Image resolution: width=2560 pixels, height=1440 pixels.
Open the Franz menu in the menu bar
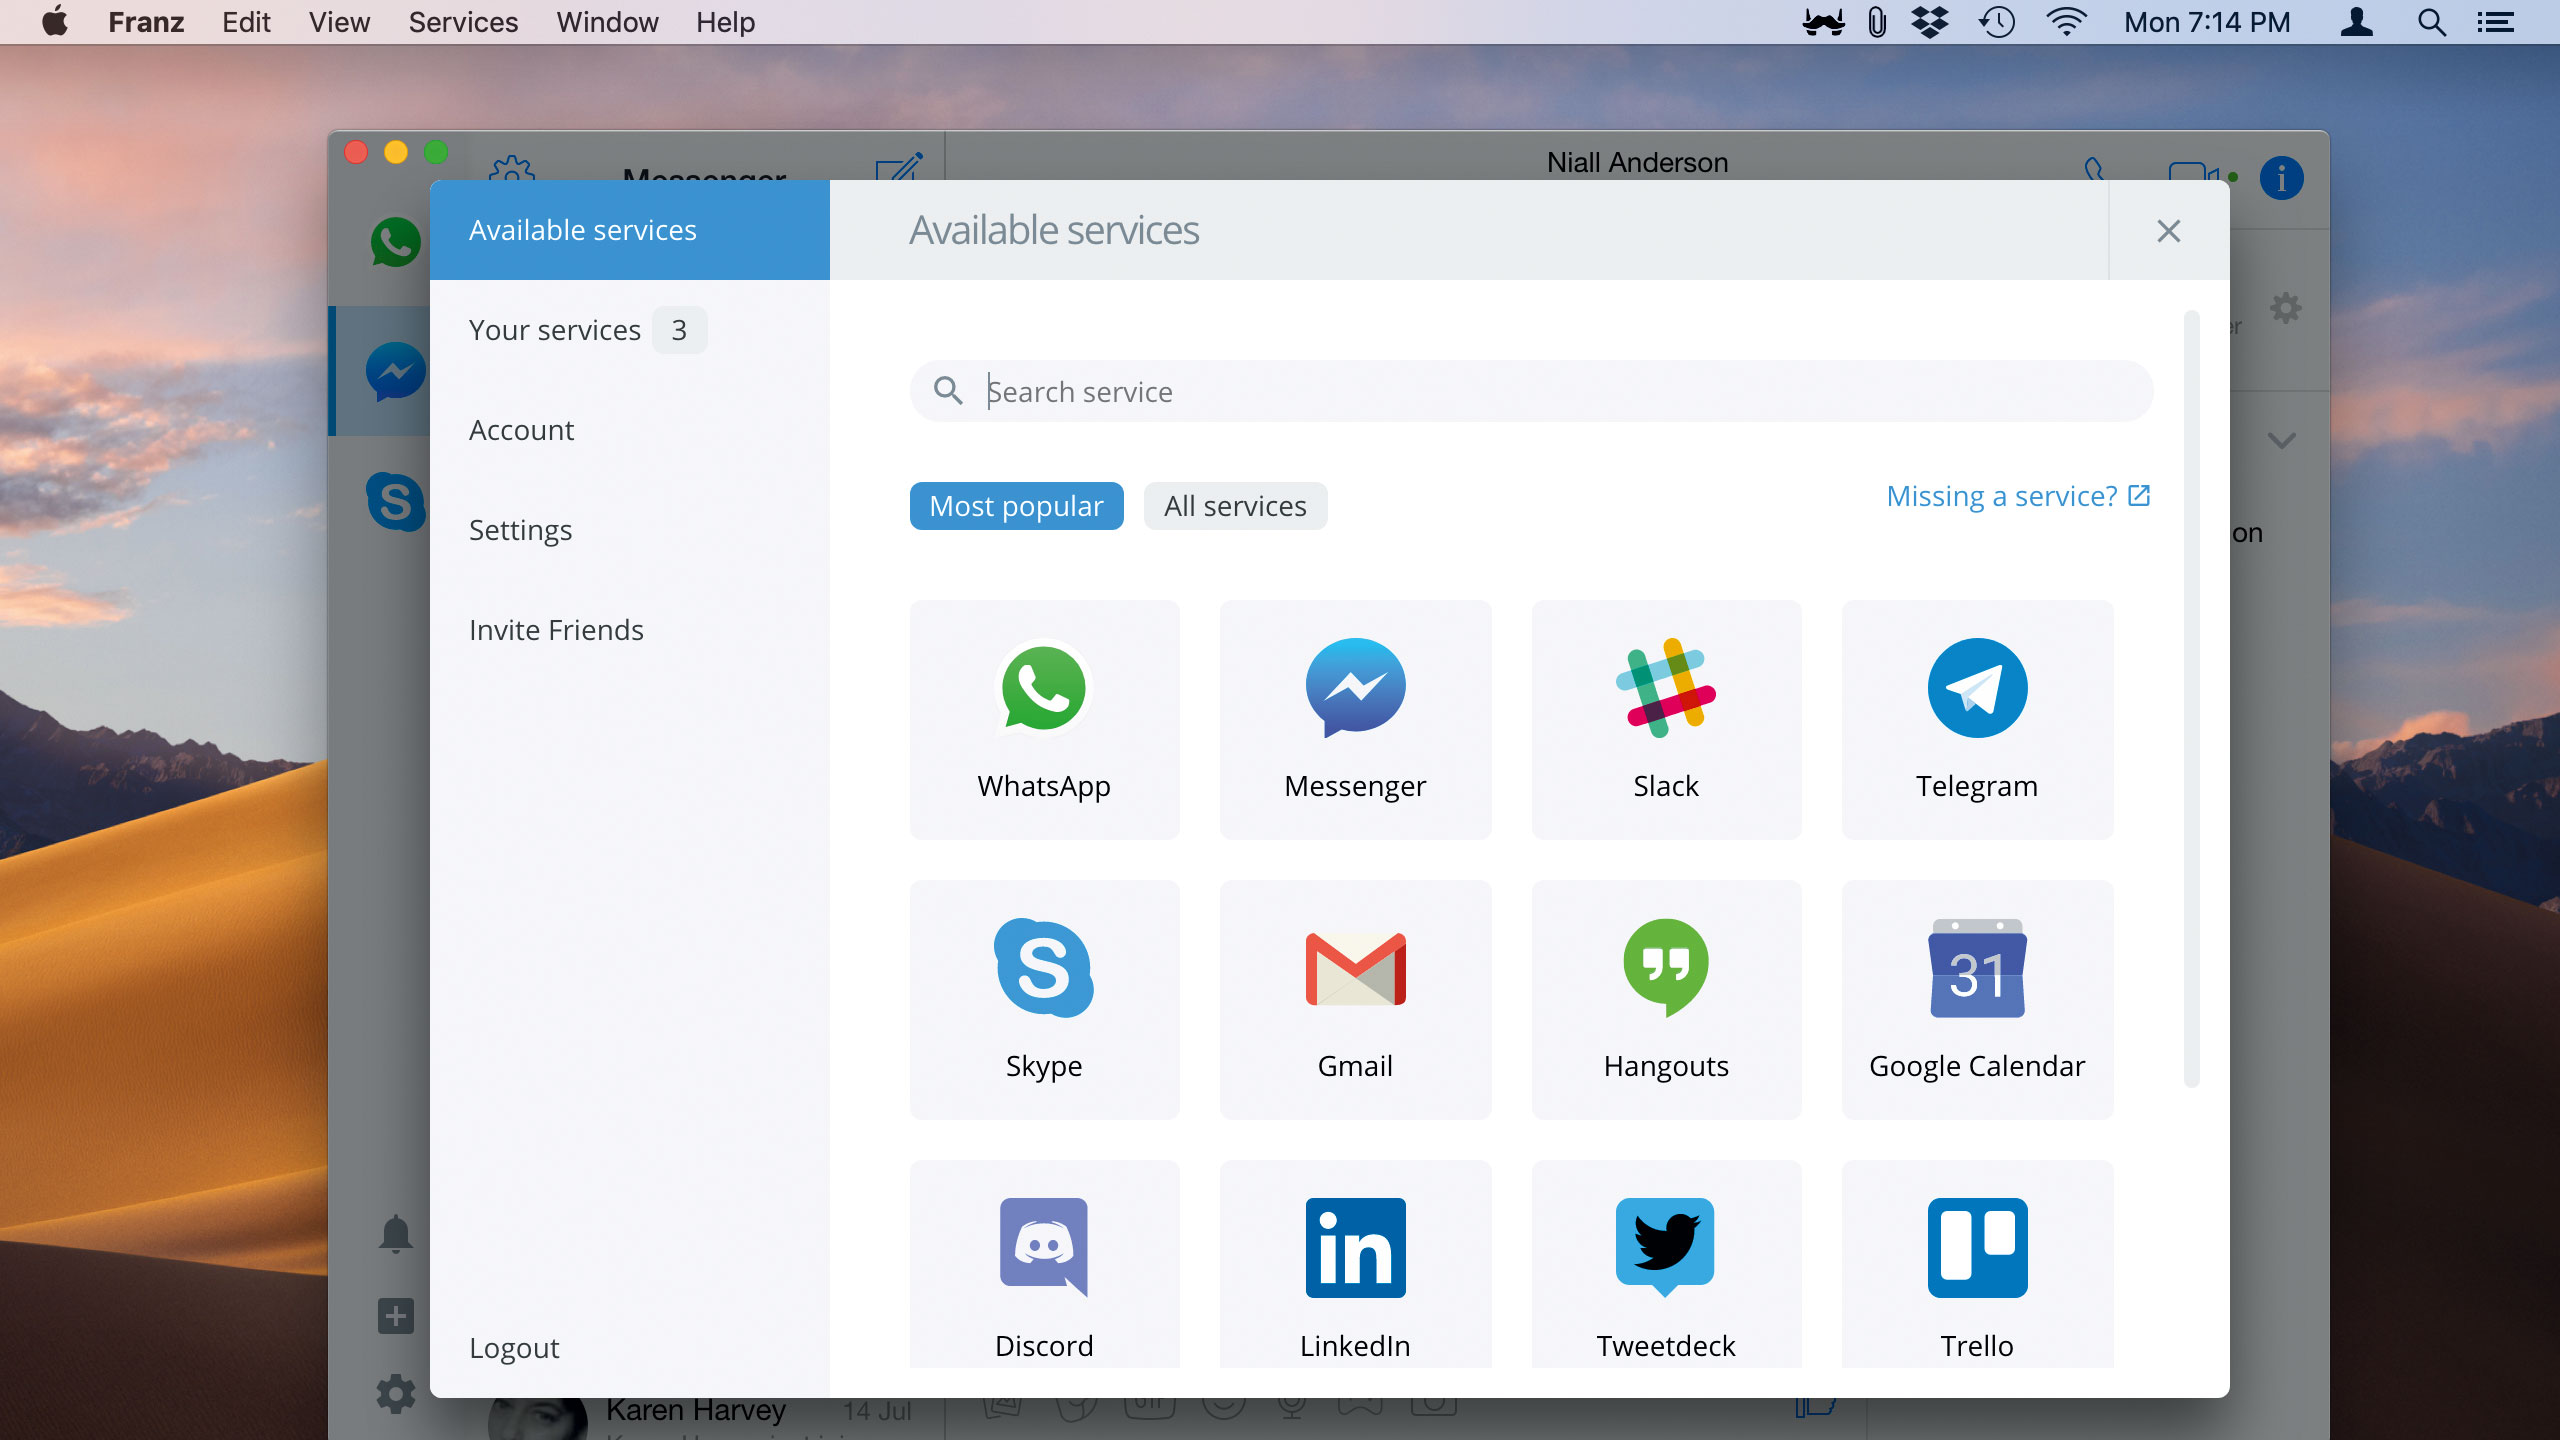(x=146, y=22)
